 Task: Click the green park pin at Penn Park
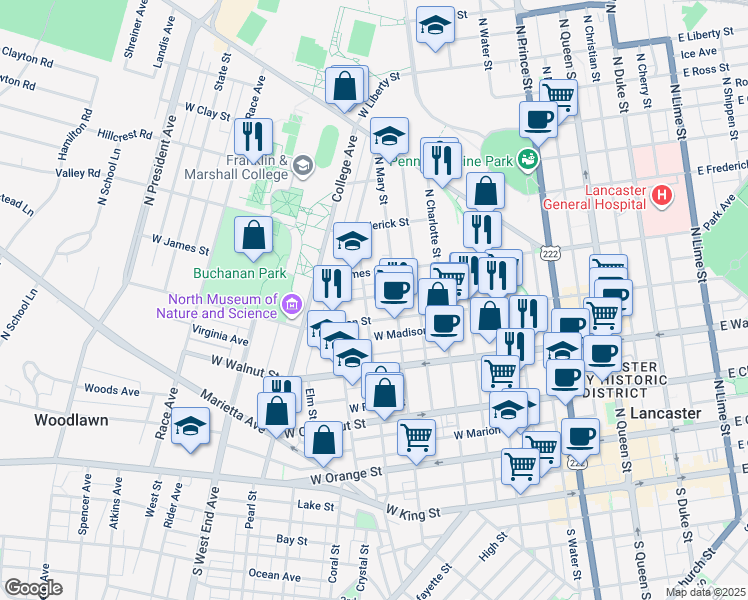tap(529, 159)
